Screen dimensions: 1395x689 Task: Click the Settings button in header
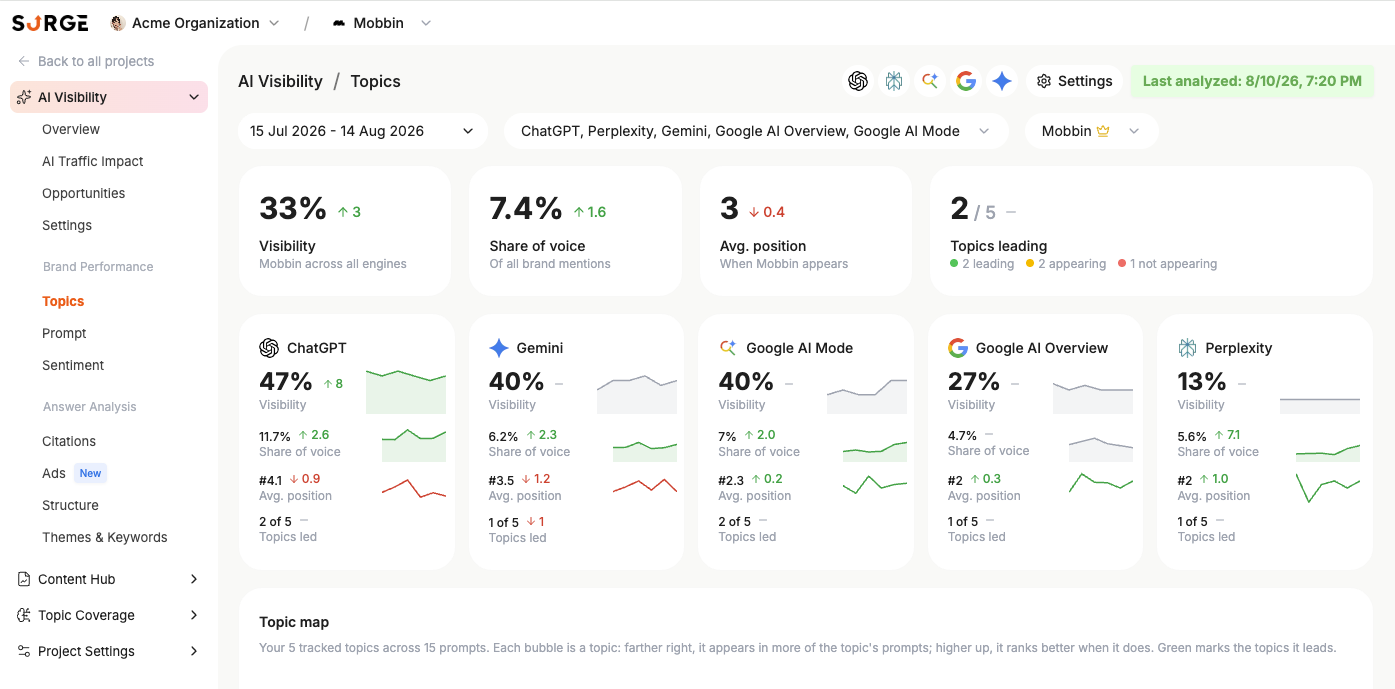pyautogui.click(x=1074, y=81)
